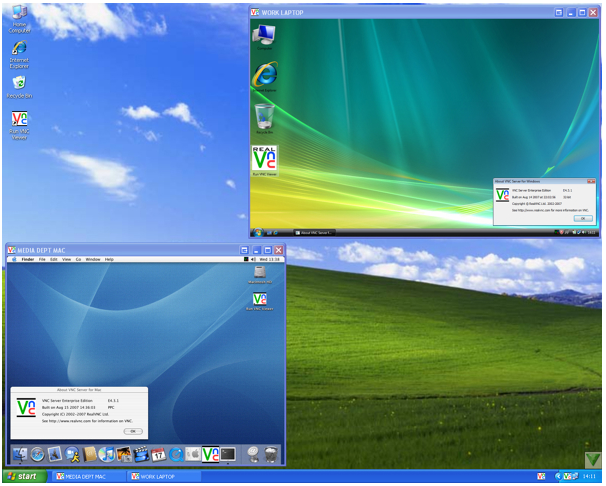606x486 pixels.
Task: Open Internet Explorer in WORK LAPTOP window
Action: [x=265, y=76]
